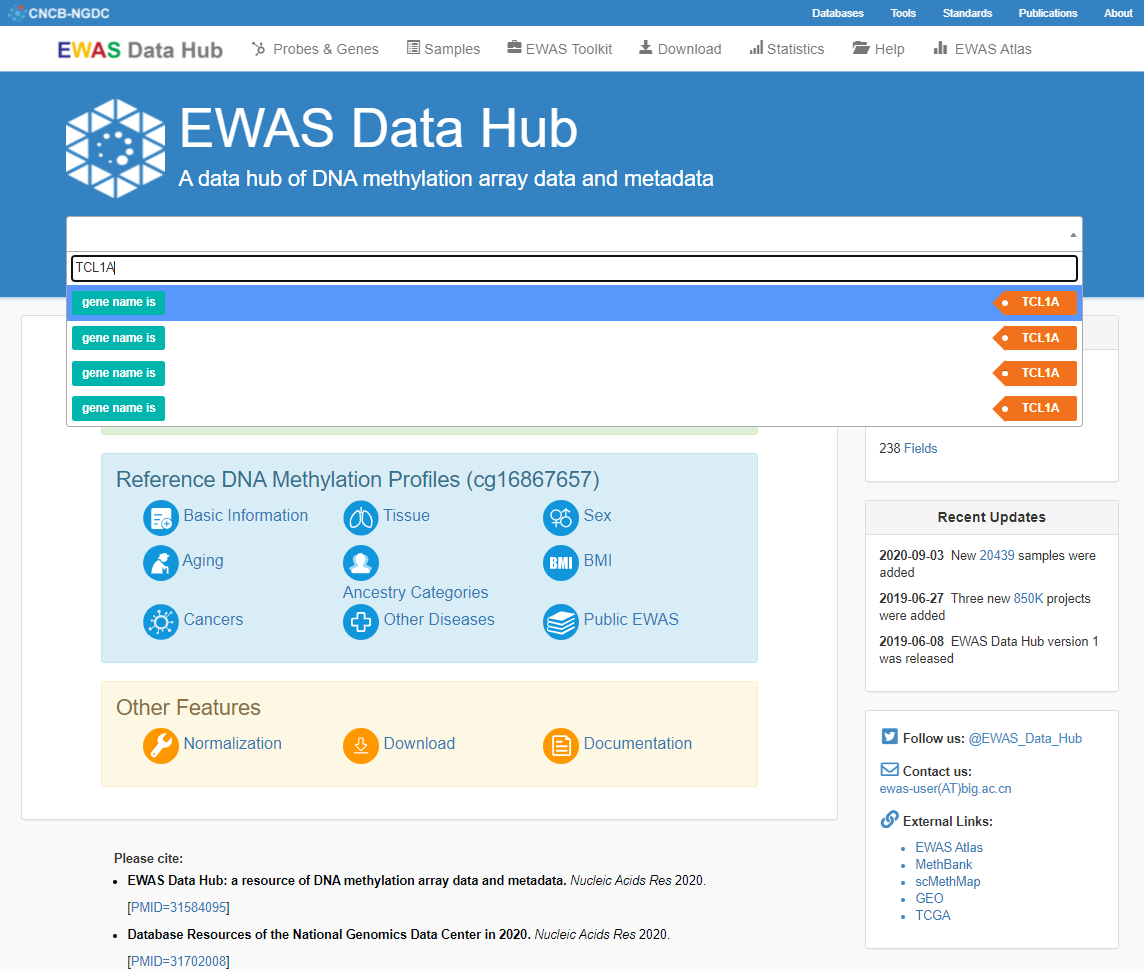Screen dimensions: 1144x971
Task: Click the Fields link beside 238
Action: pos(920,449)
